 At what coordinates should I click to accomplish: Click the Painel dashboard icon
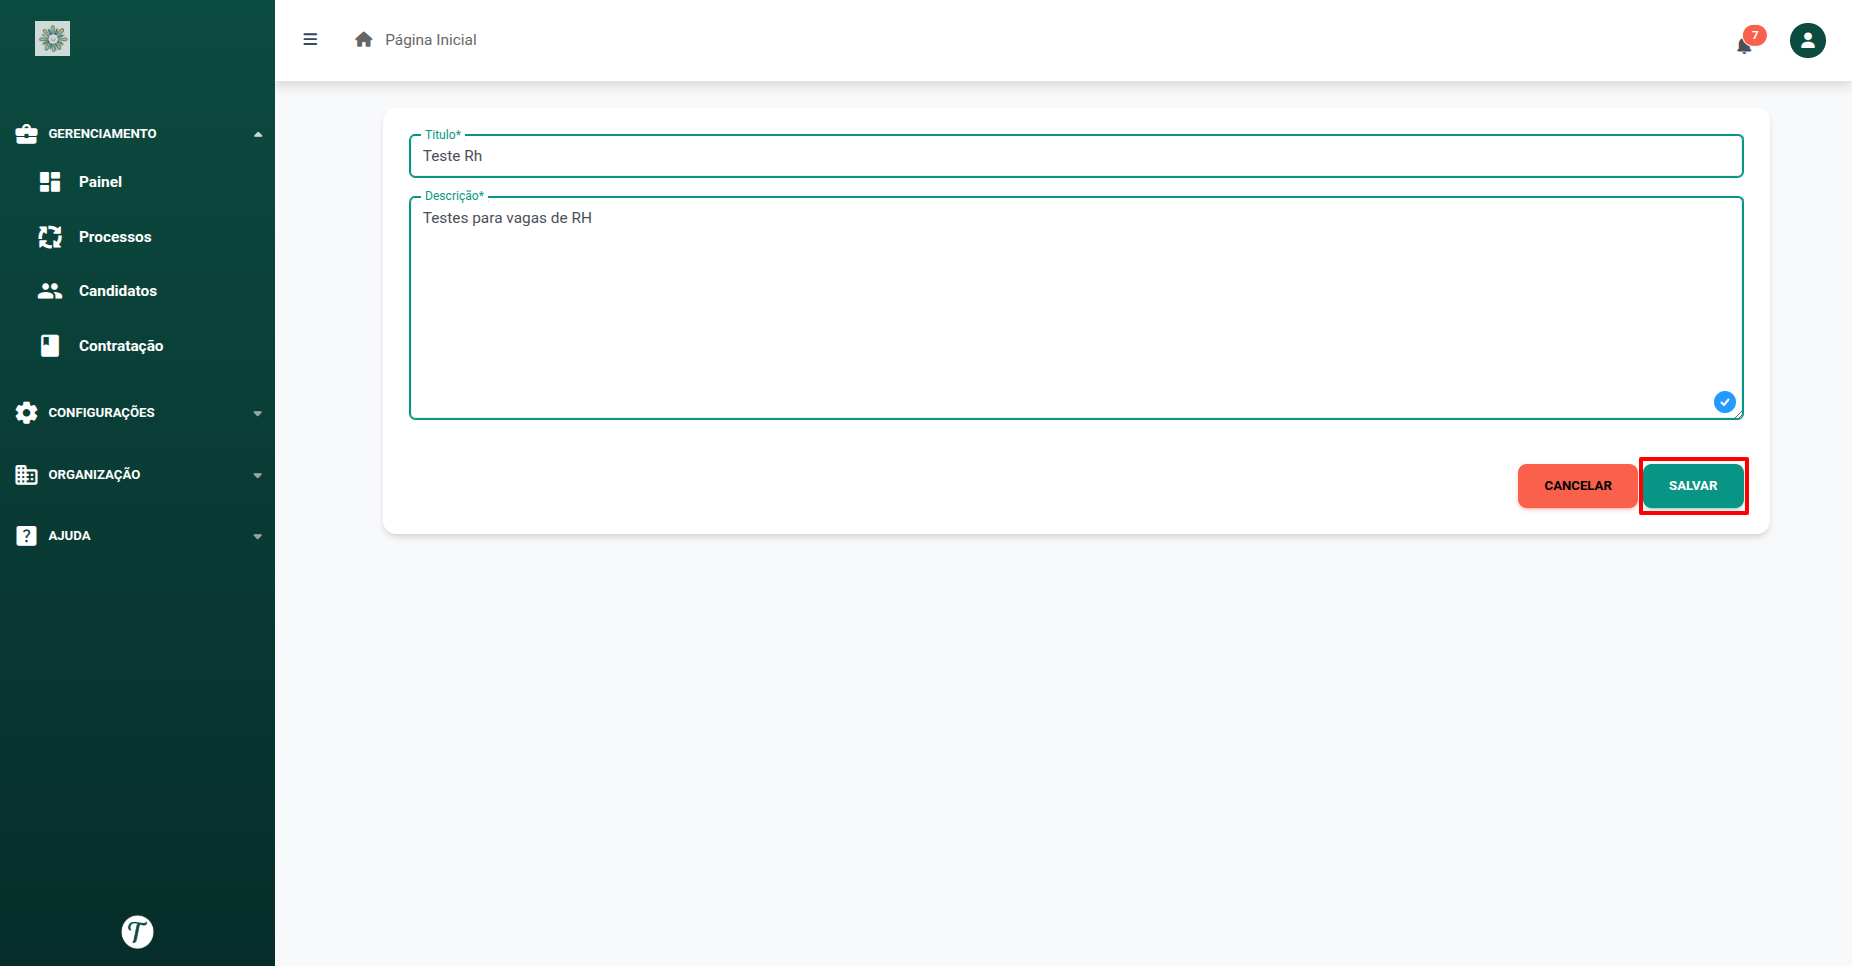coord(50,182)
